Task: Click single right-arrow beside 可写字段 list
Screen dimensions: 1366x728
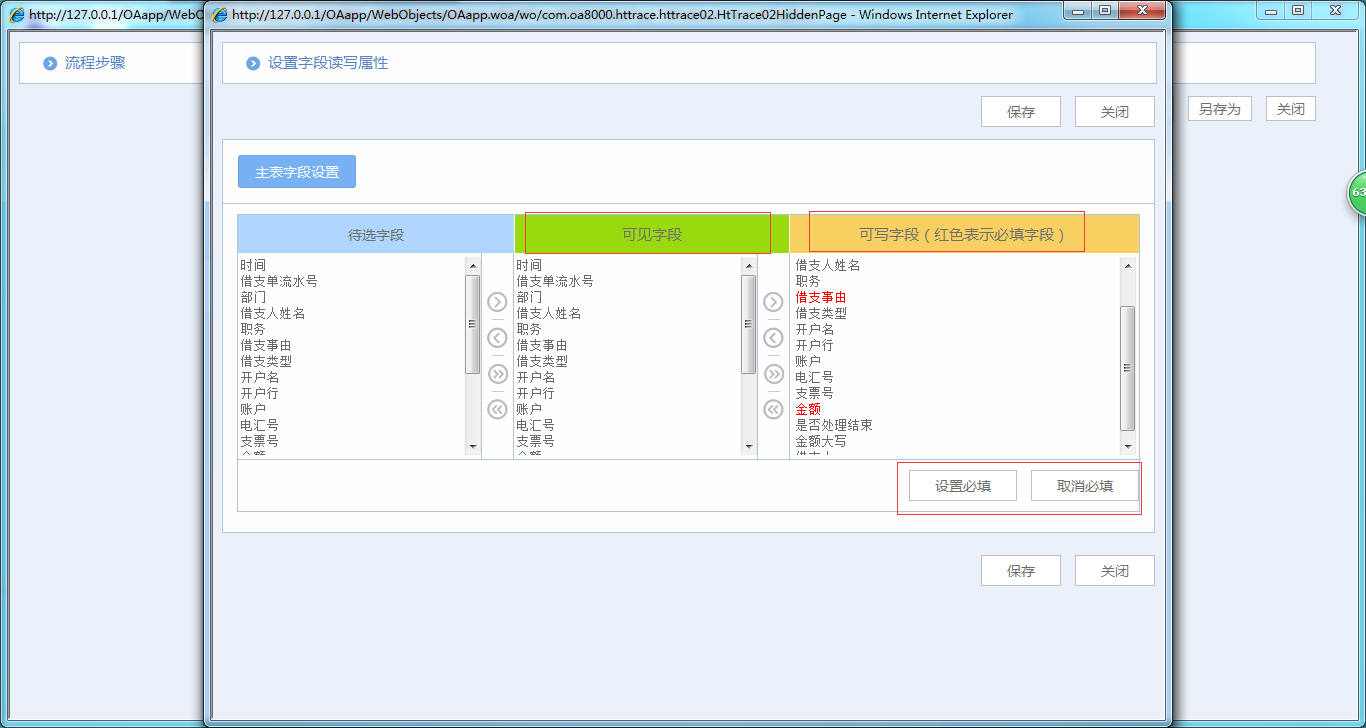Action: coord(772,302)
